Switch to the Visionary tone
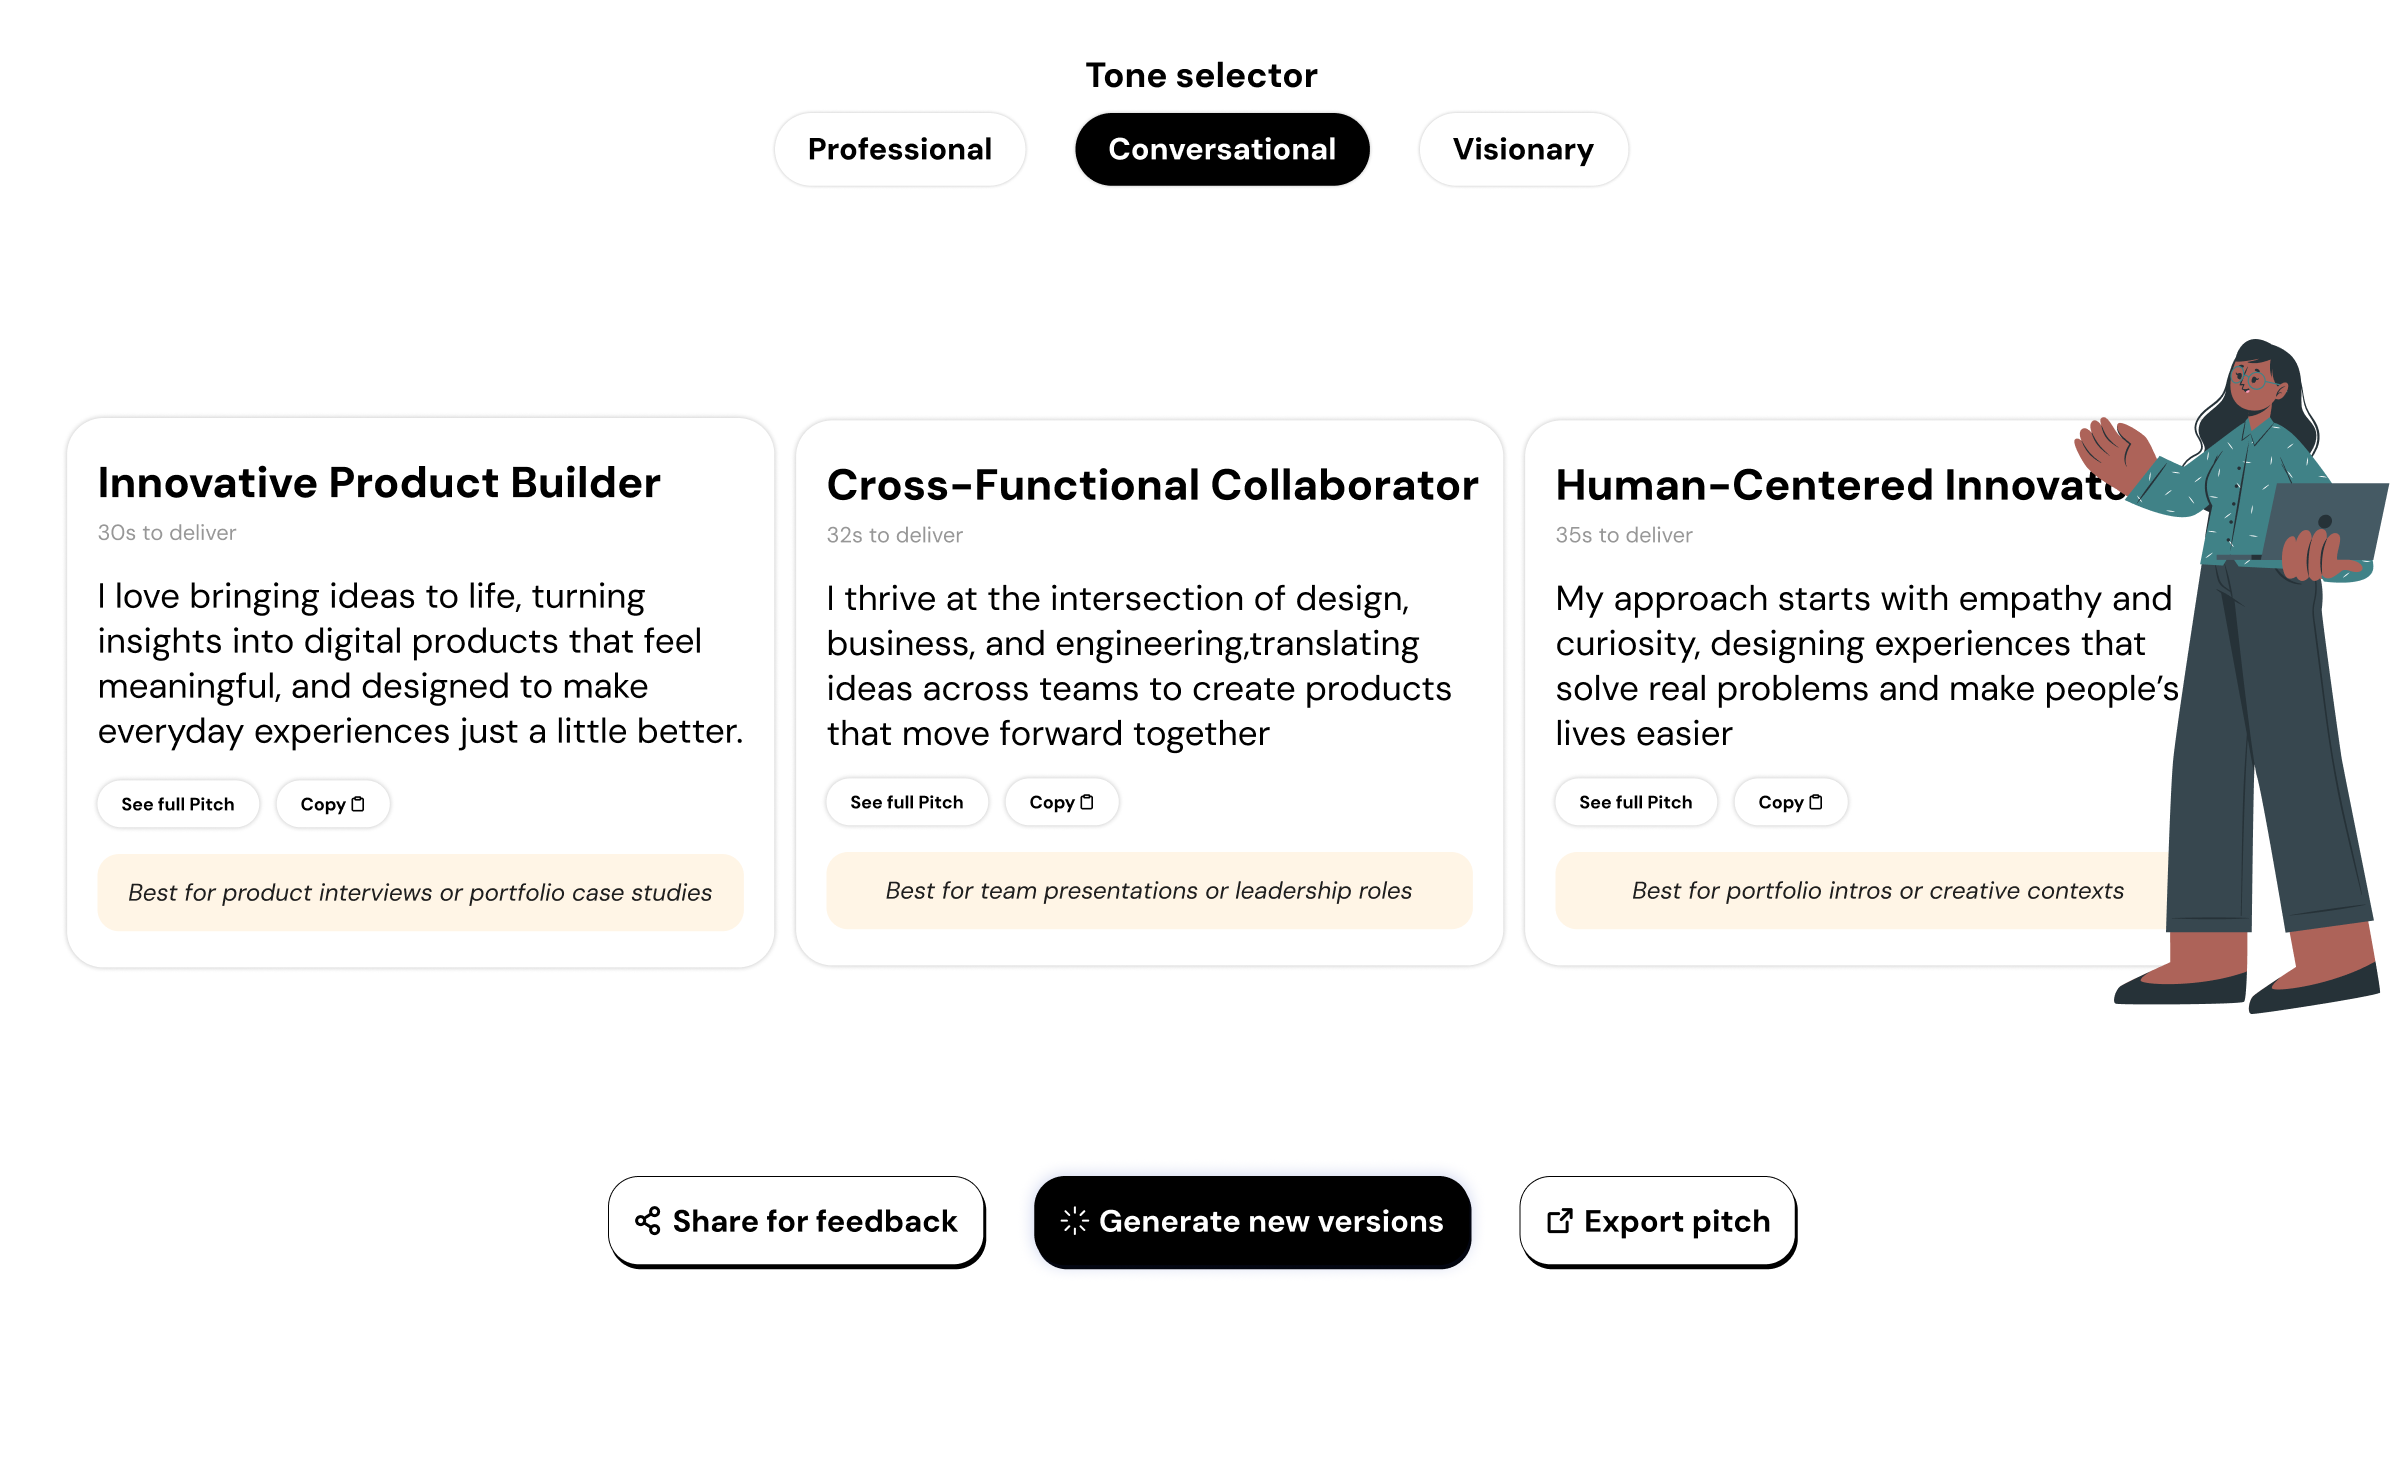Screen dimensions: 2403x1467 pyautogui.click(x=1523, y=149)
